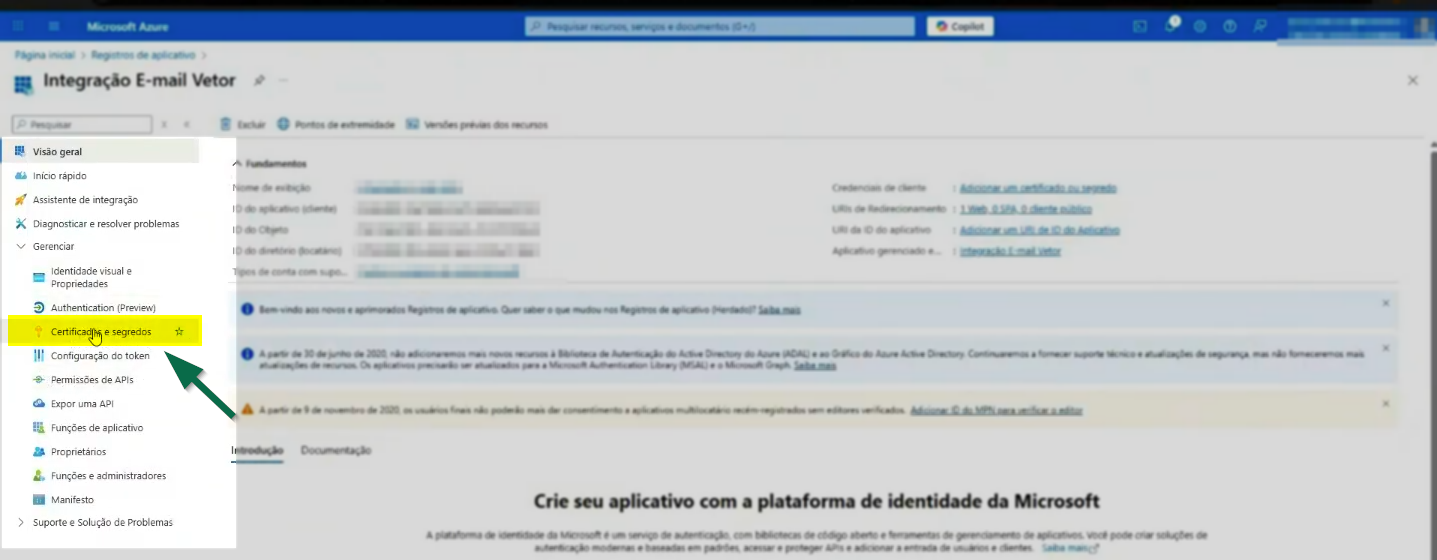Click Adicionar ID do MPN para verificar o editor
Viewport: 1437px width, 560px height.
997,410
